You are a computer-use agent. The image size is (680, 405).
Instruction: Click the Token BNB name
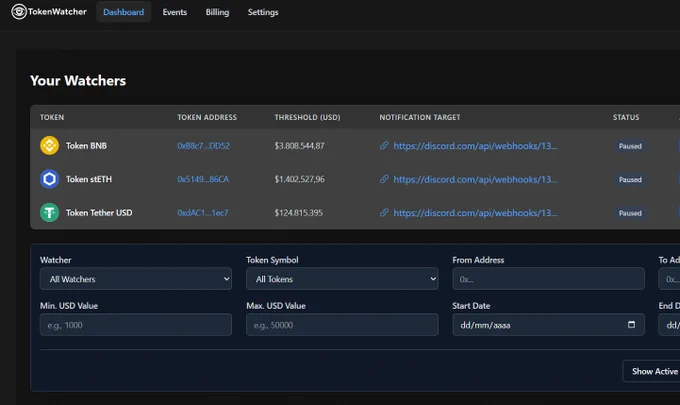(86, 146)
